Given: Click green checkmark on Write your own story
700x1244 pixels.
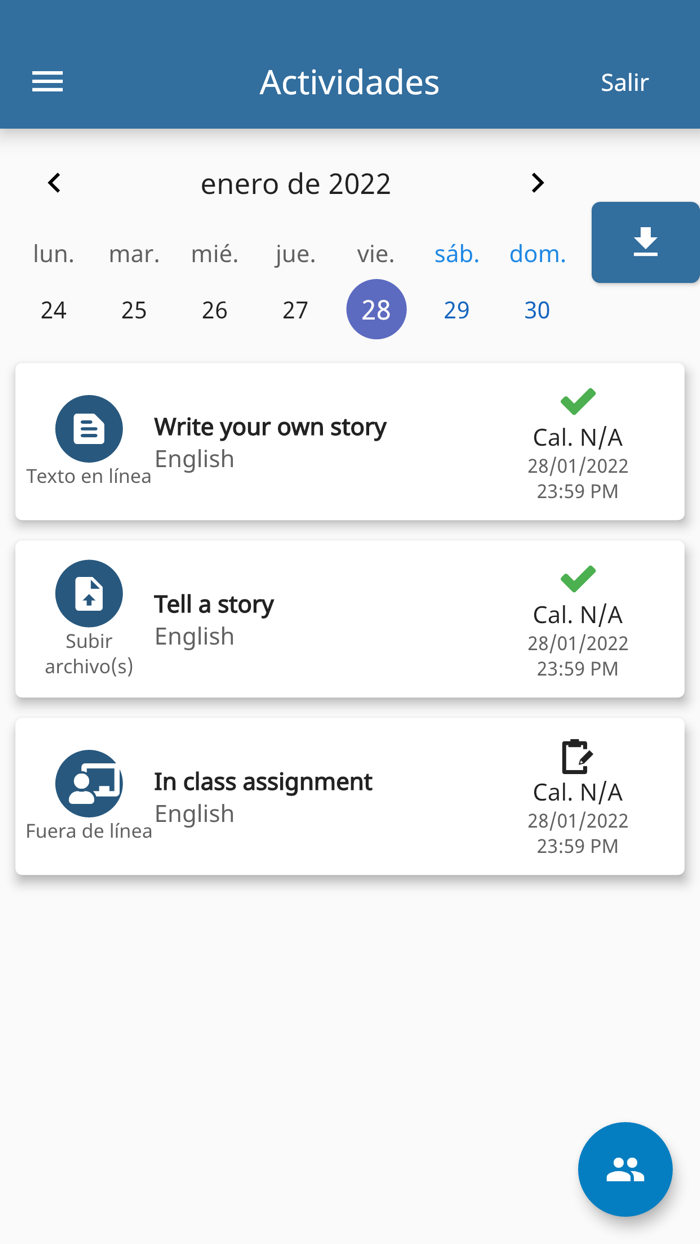Looking at the screenshot, I should [x=578, y=401].
